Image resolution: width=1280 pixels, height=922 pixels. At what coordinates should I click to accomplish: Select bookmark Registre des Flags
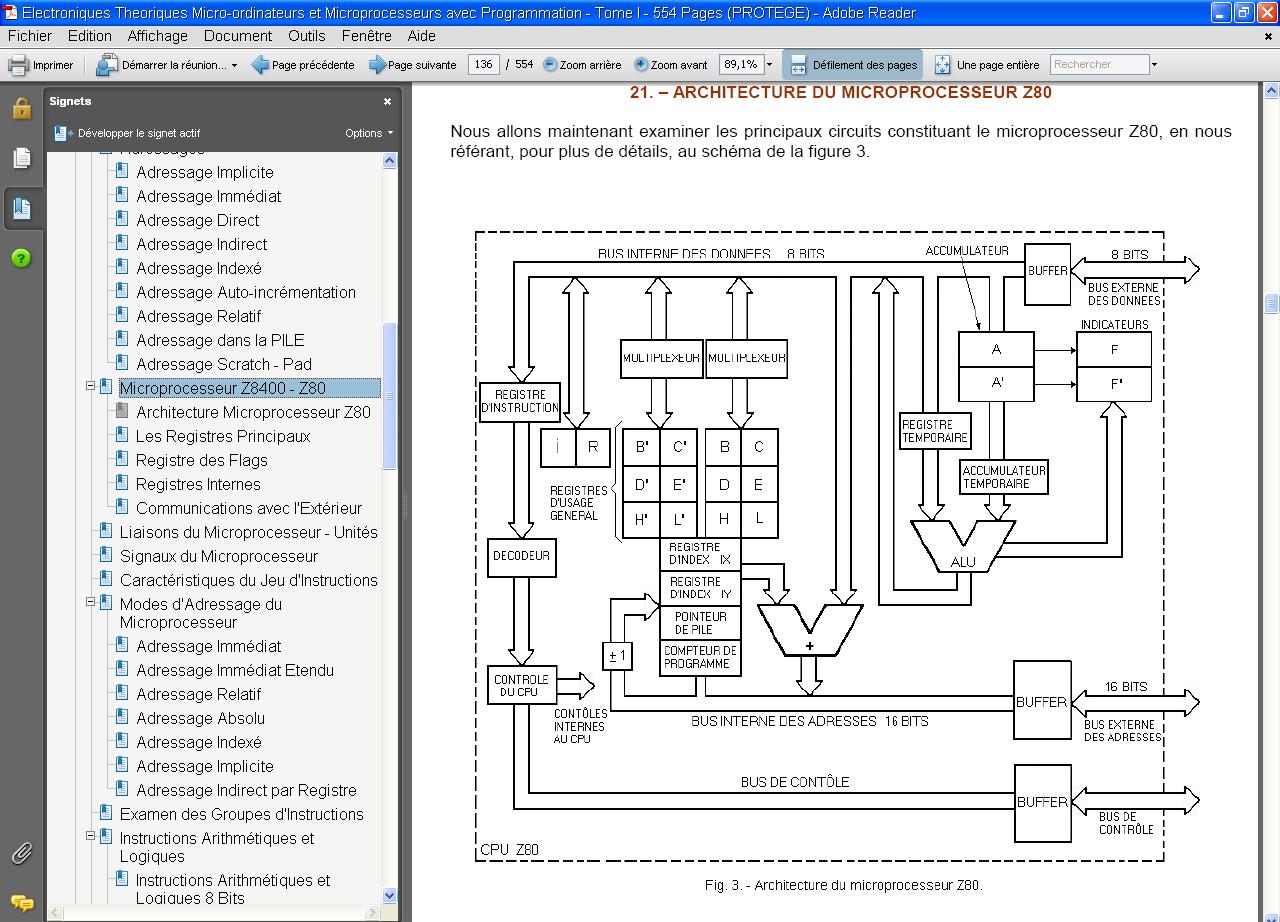tap(202, 460)
